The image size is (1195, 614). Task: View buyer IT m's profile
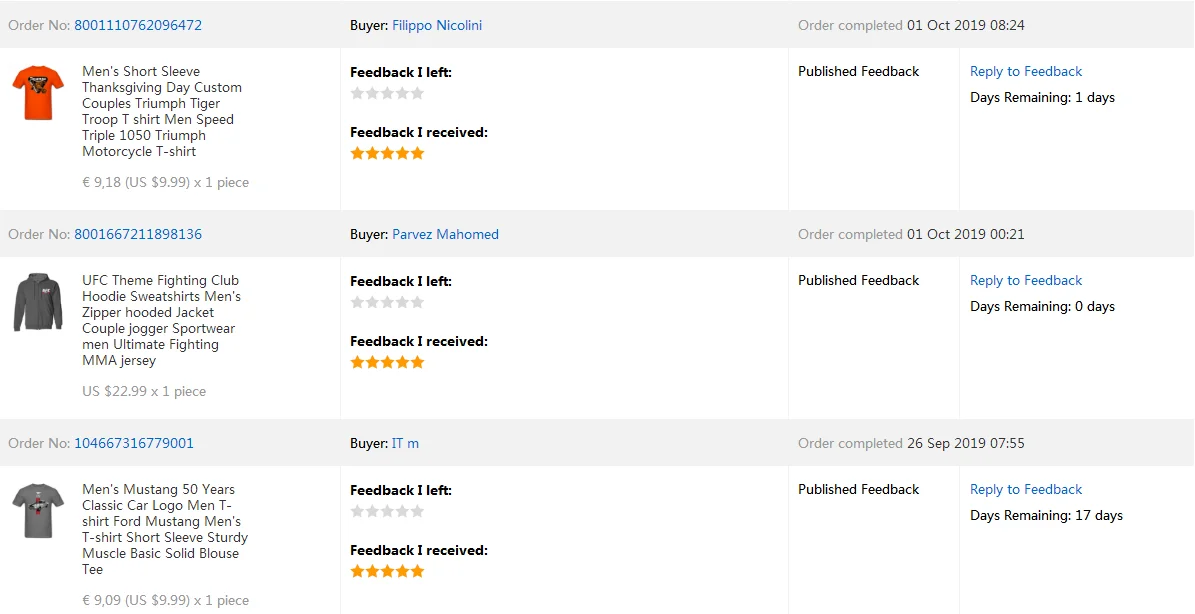click(405, 443)
